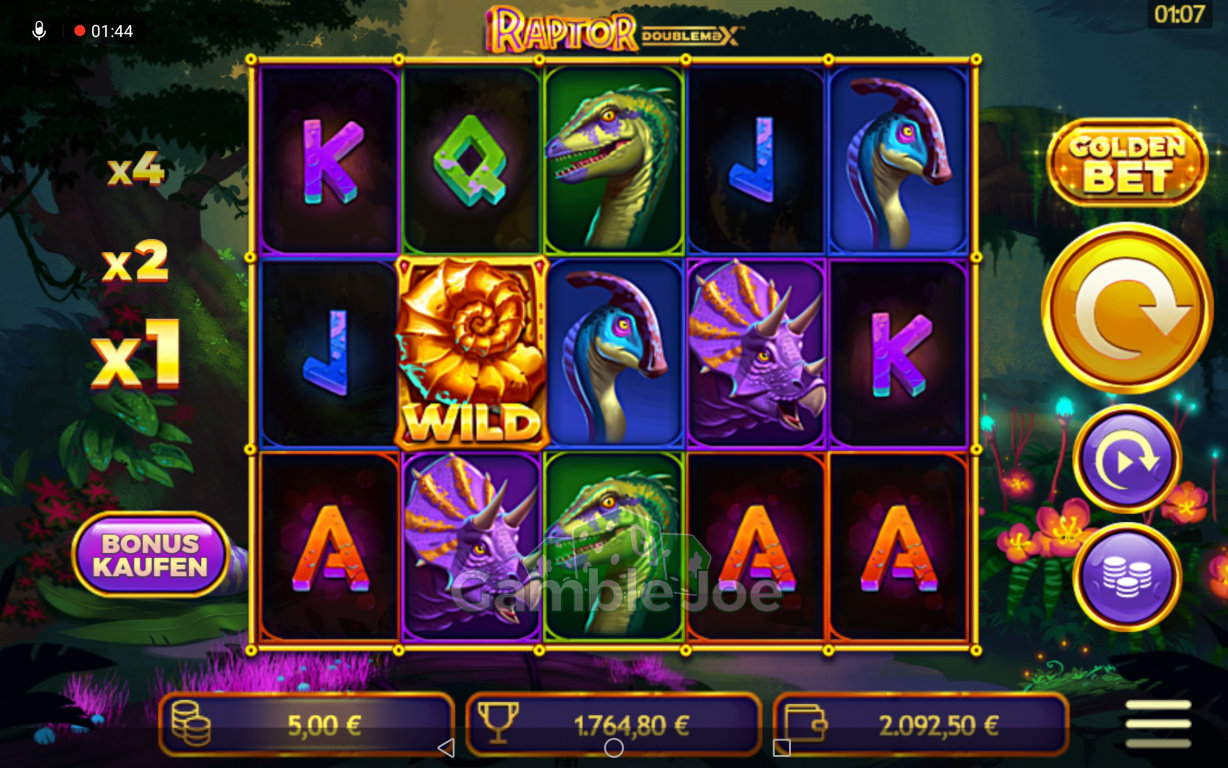
Task: Click the Raptor DoubleMax game logo
Action: coord(614,29)
